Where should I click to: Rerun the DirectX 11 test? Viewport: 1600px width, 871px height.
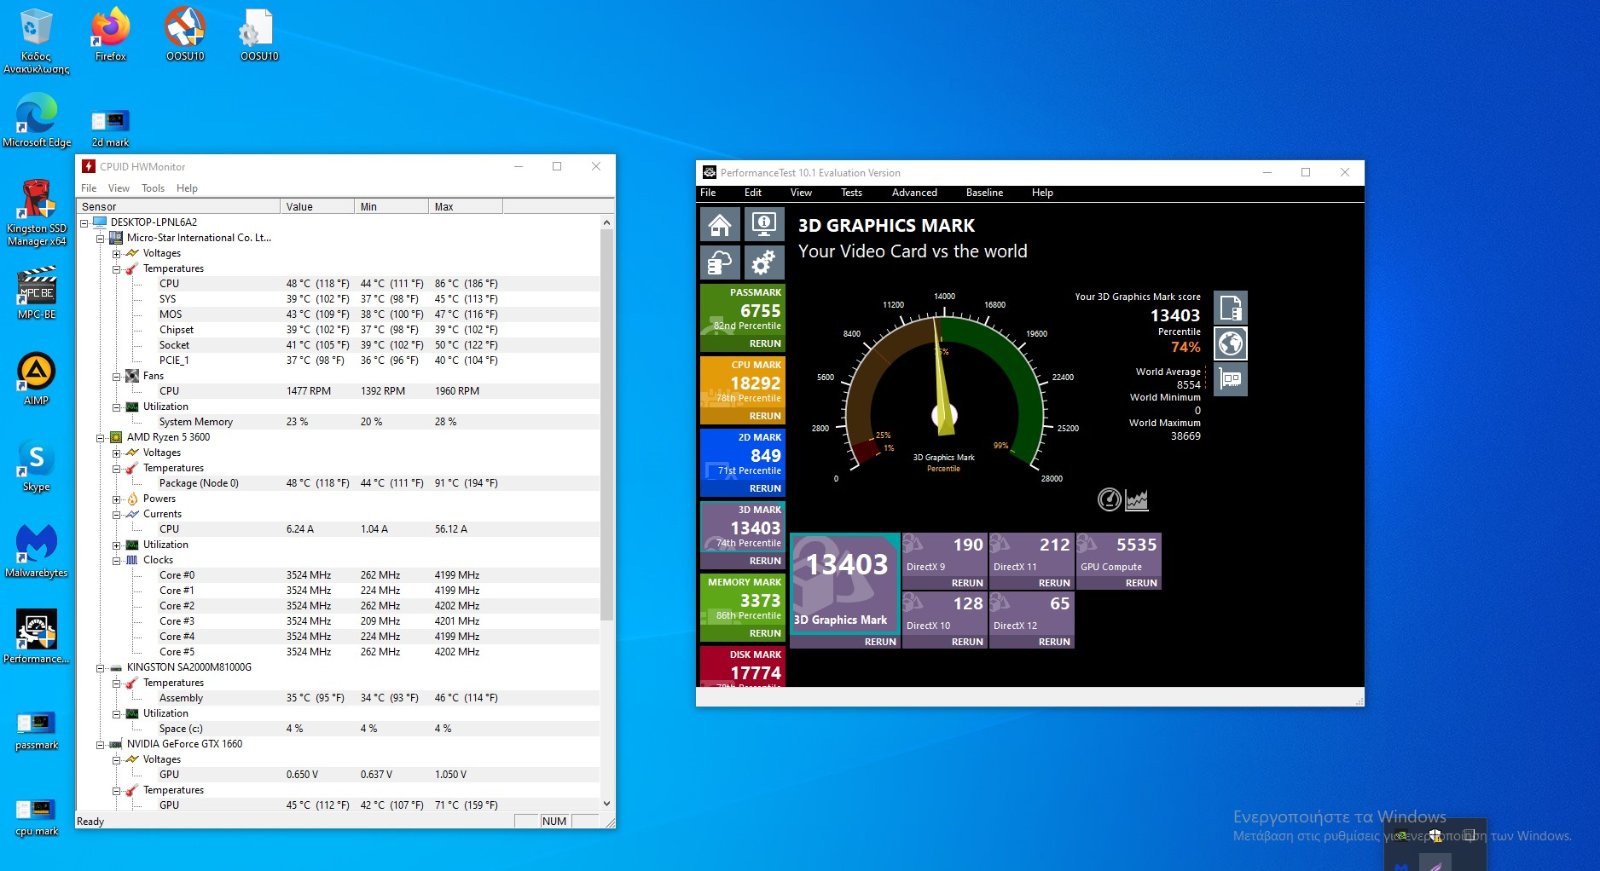pos(1054,583)
